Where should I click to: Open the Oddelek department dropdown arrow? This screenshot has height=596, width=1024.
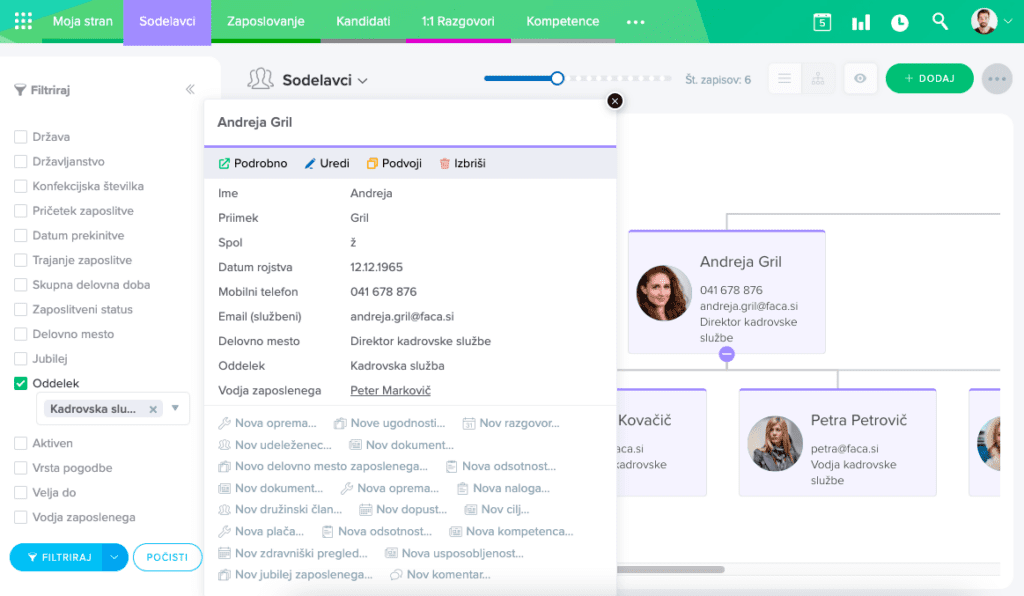click(x=175, y=408)
